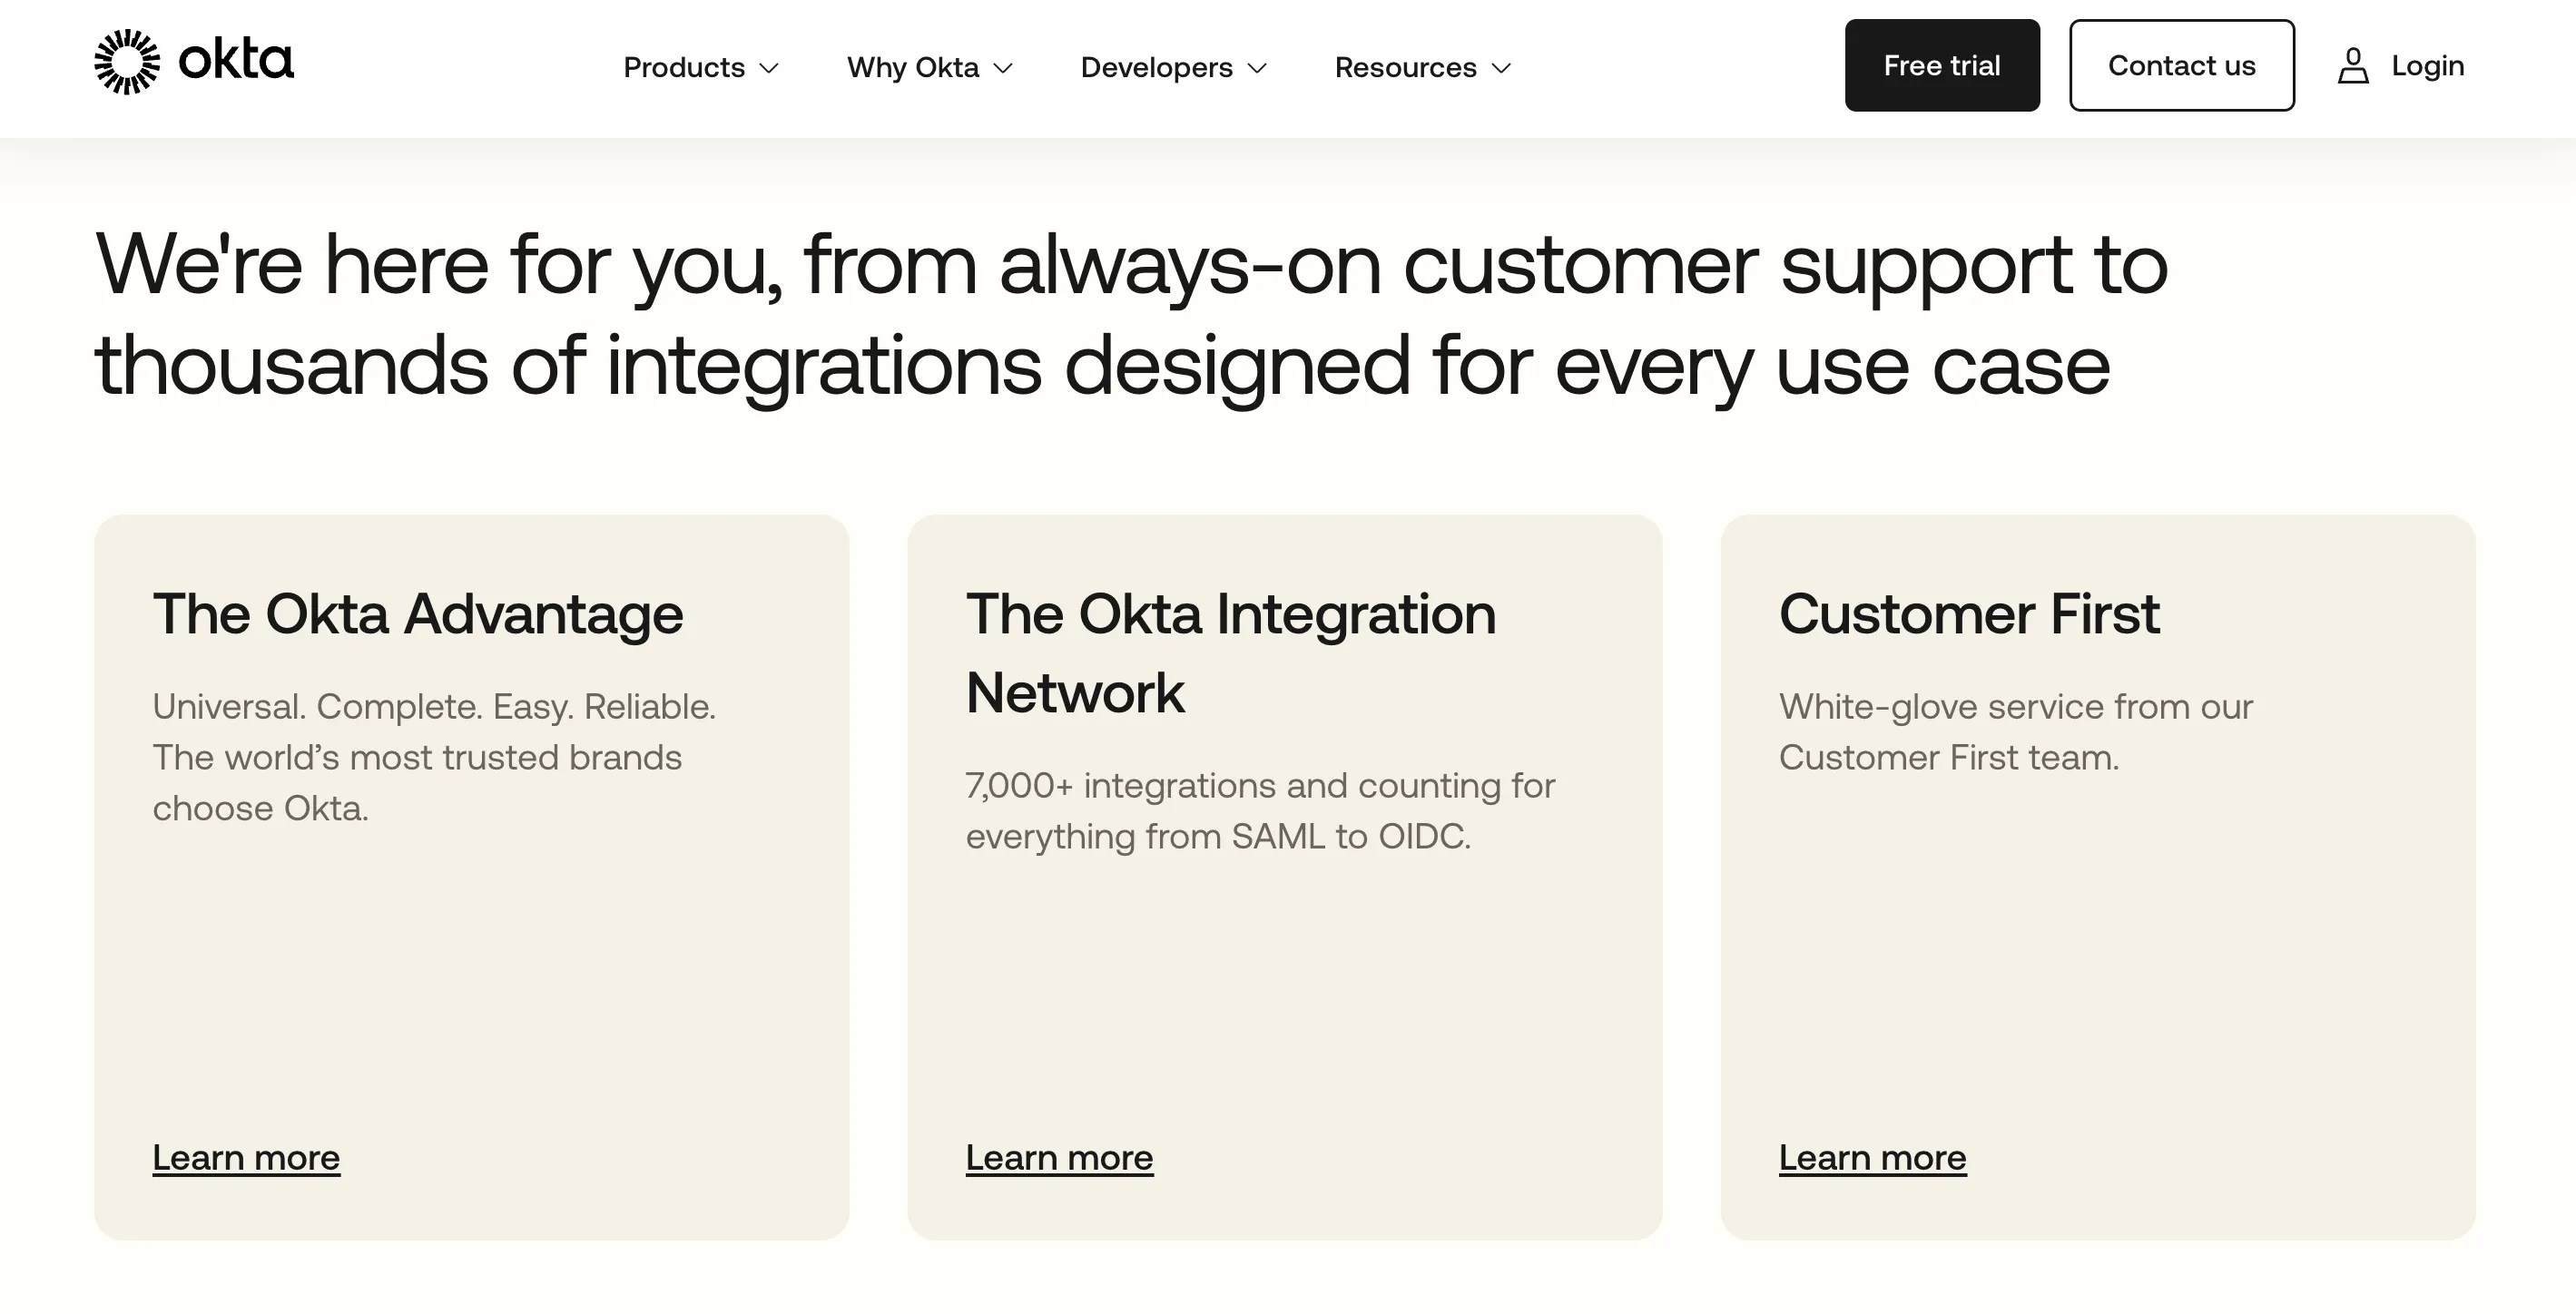Open the Products navigation menu
Image resolution: width=2576 pixels, height=1314 pixels.
tap(684, 67)
